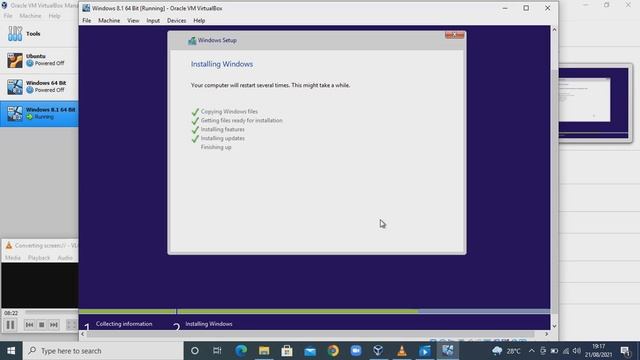Switch to running VM taskbar icon

(x=448, y=351)
